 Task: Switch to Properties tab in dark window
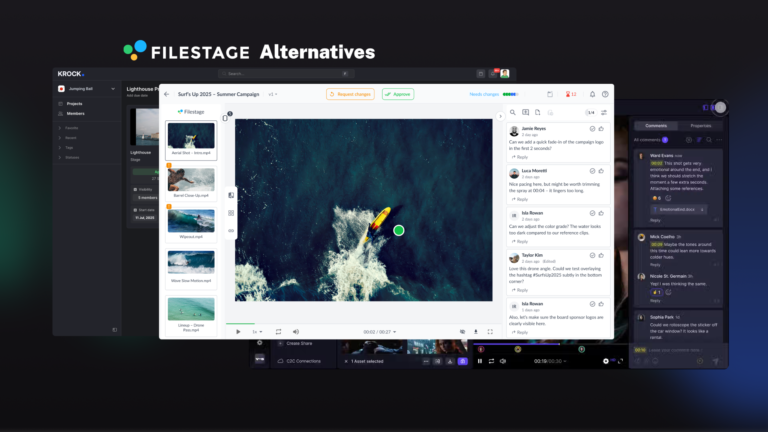coord(700,126)
